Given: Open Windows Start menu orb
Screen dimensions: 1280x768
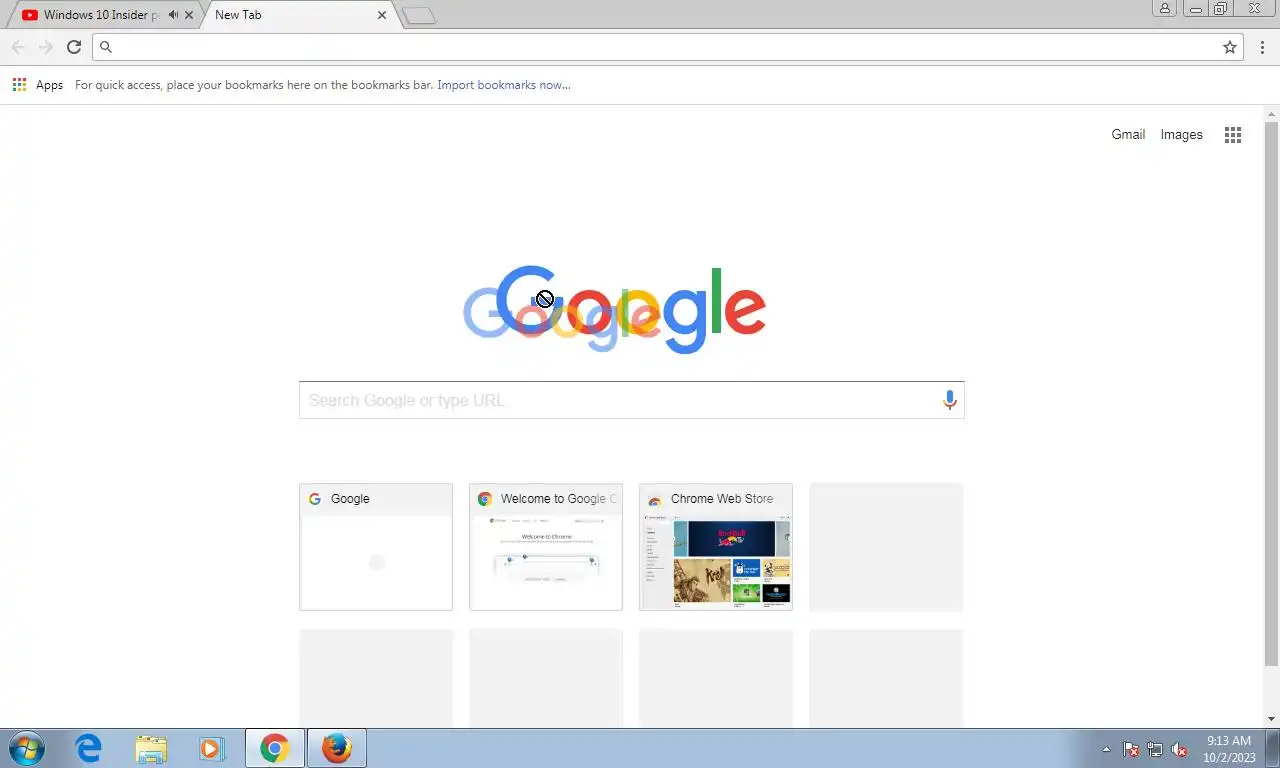Looking at the screenshot, I should click(x=27, y=748).
